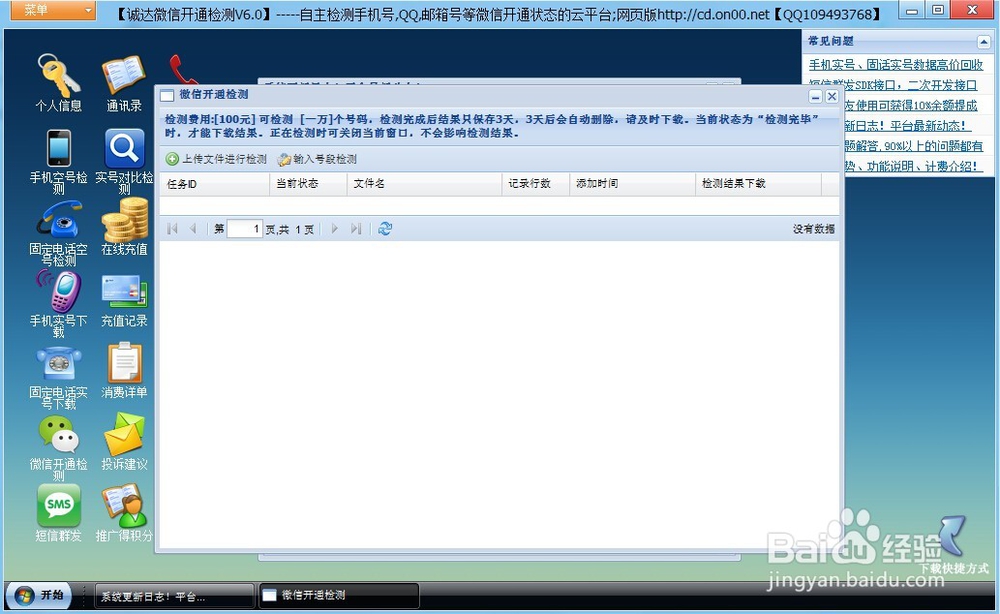Go to previous page of results
This screenshot has height=614, width=1000.
tap(193, 228)
